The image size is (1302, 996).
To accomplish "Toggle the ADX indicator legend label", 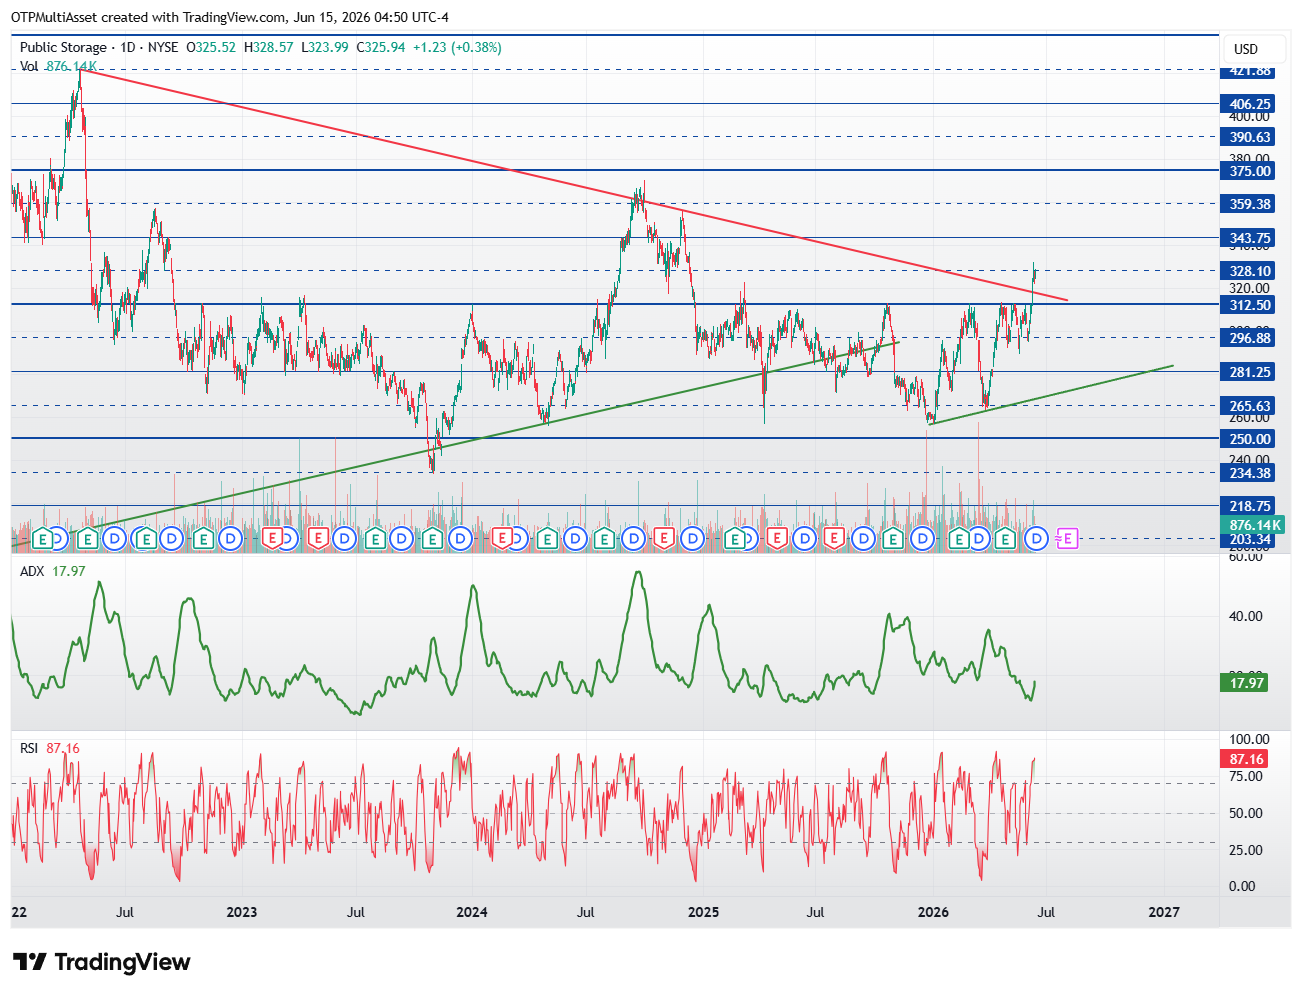I will (33, 571).
